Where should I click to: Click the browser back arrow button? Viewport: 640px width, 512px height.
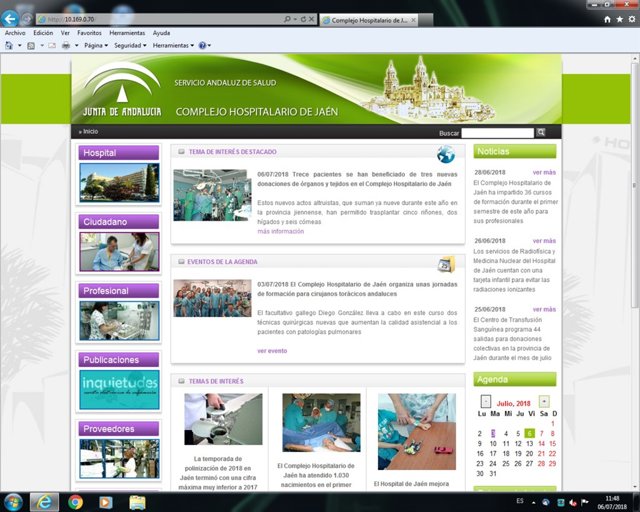11,19
